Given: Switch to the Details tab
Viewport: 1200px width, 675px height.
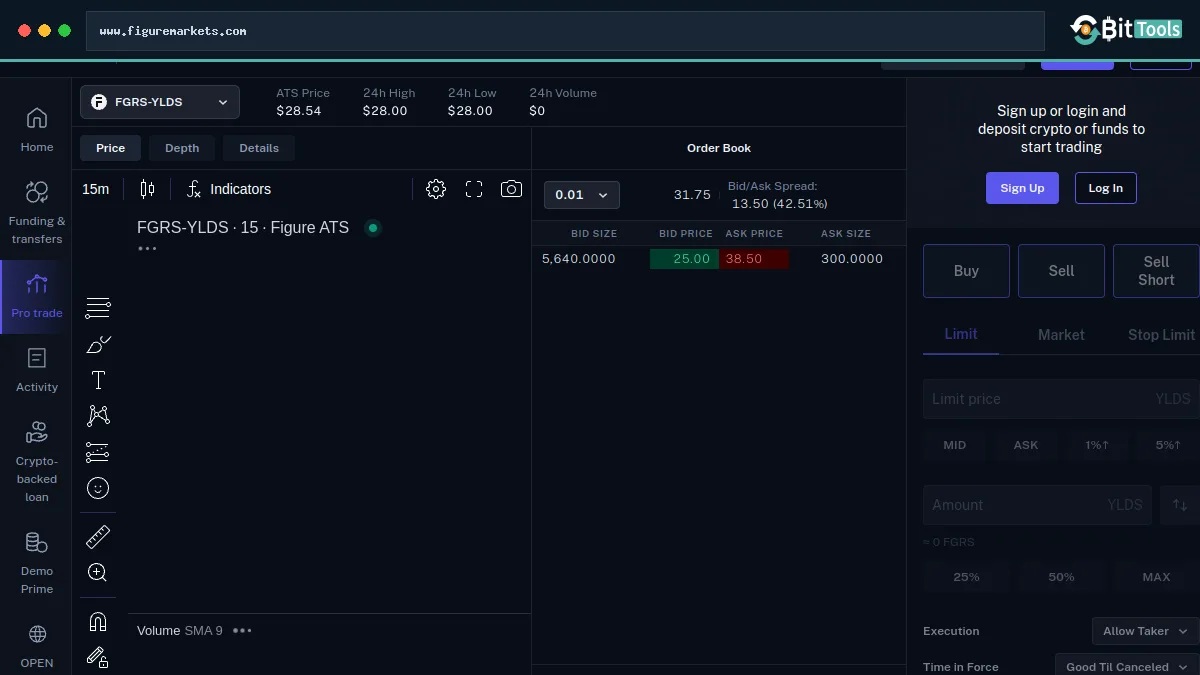Looking at the screenshot, I should [x=259, y=148].
